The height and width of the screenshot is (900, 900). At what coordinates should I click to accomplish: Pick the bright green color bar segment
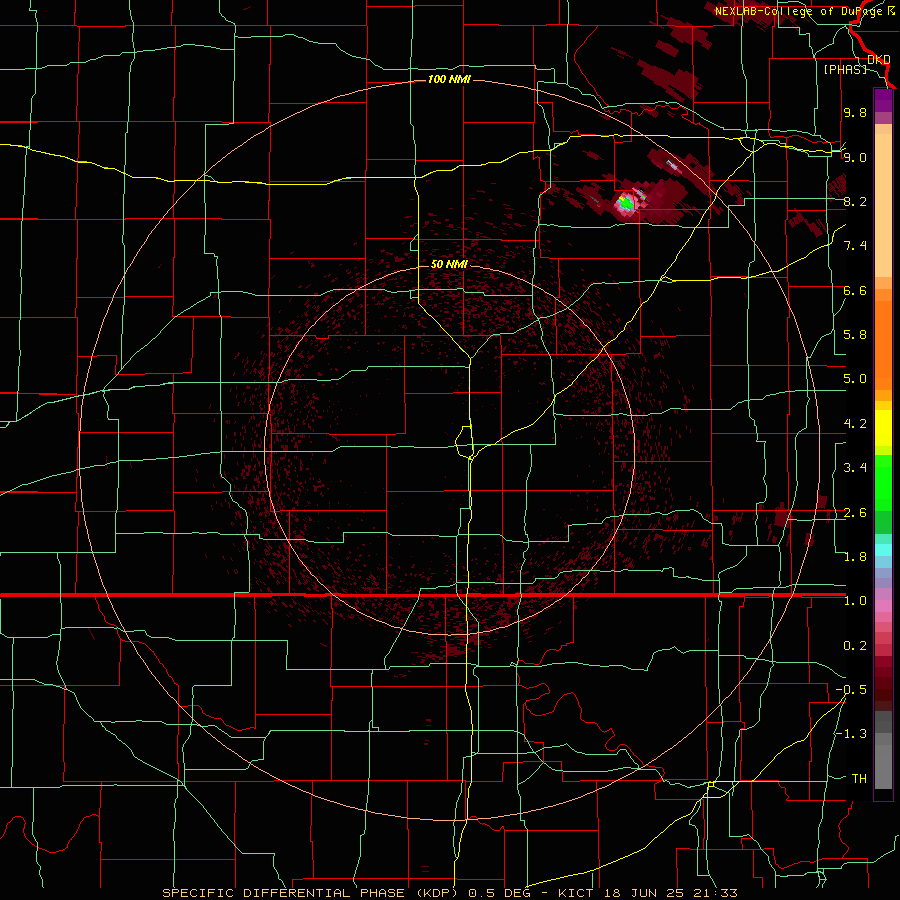click(x=883, y=482)
